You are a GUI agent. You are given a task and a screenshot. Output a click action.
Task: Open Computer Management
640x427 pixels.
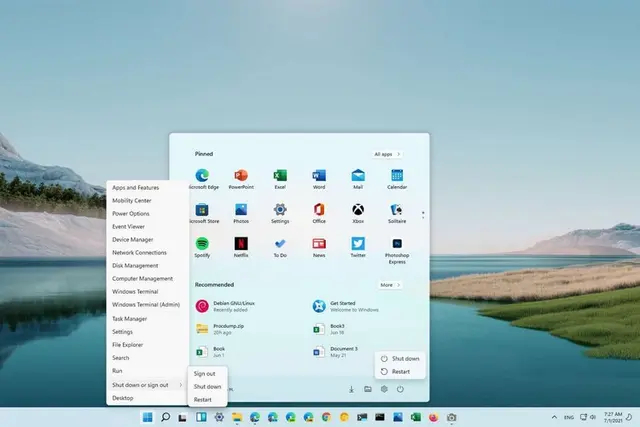tap(142, 279)
